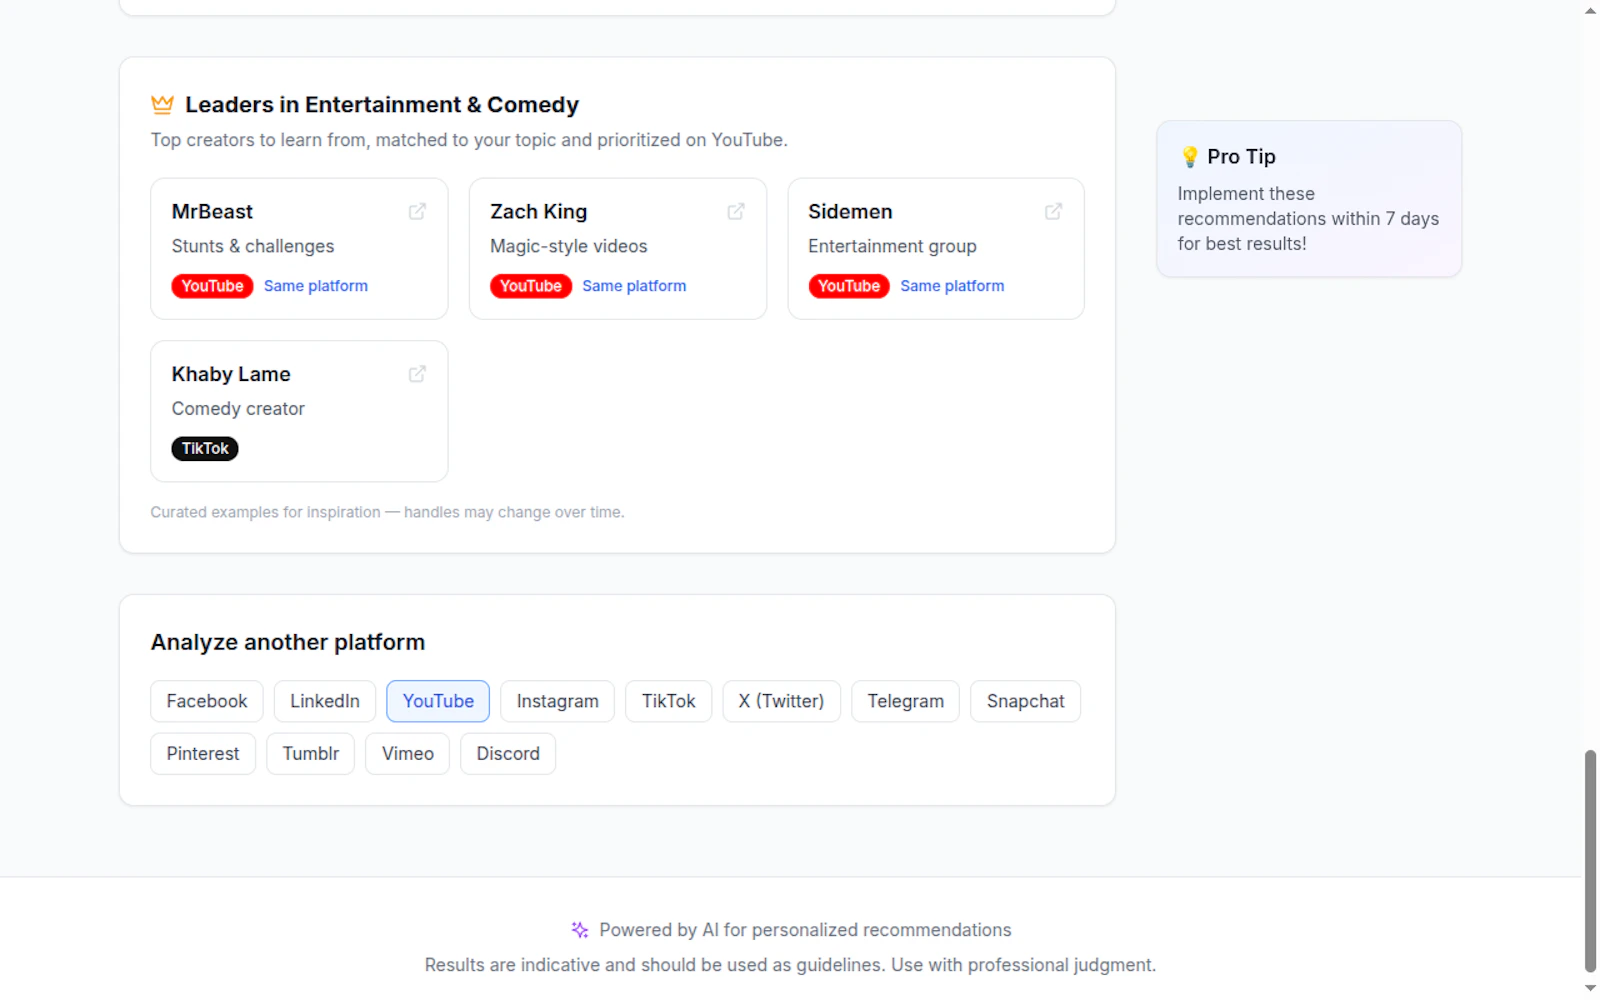The image size is (1600, 1000).
Task: Click YouTube badge on MrBeast card
Action: (x=213, y=286)
